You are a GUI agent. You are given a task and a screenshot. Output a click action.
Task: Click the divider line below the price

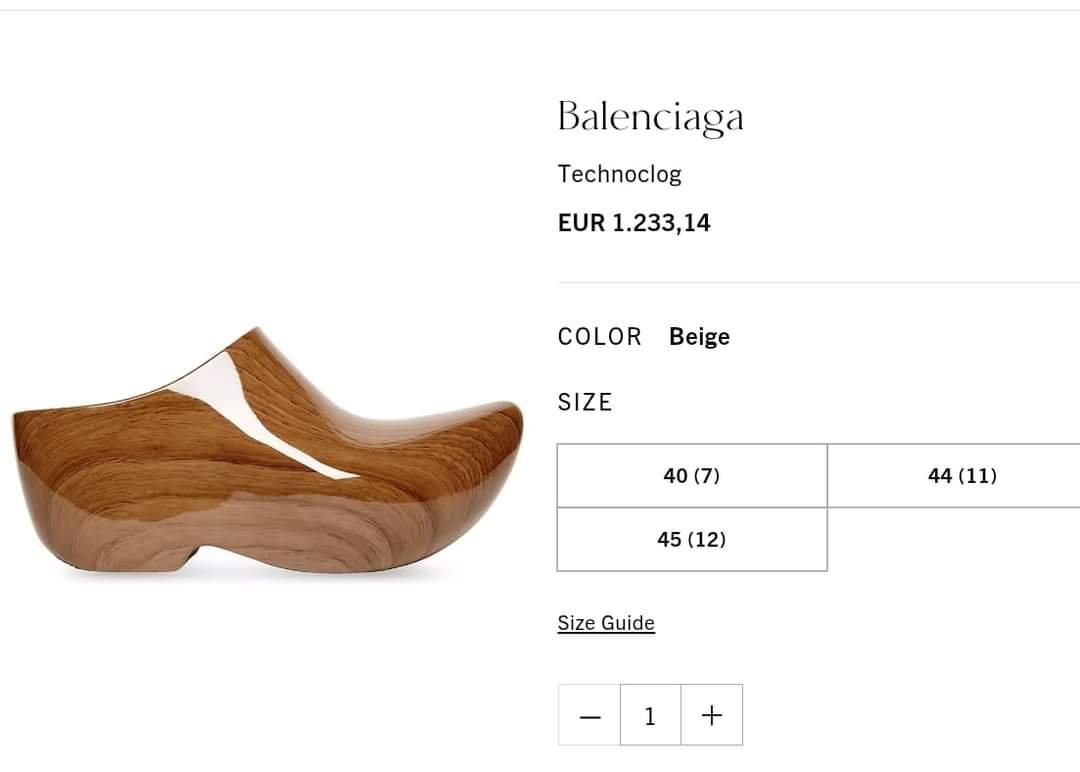[x=819, y=282]
